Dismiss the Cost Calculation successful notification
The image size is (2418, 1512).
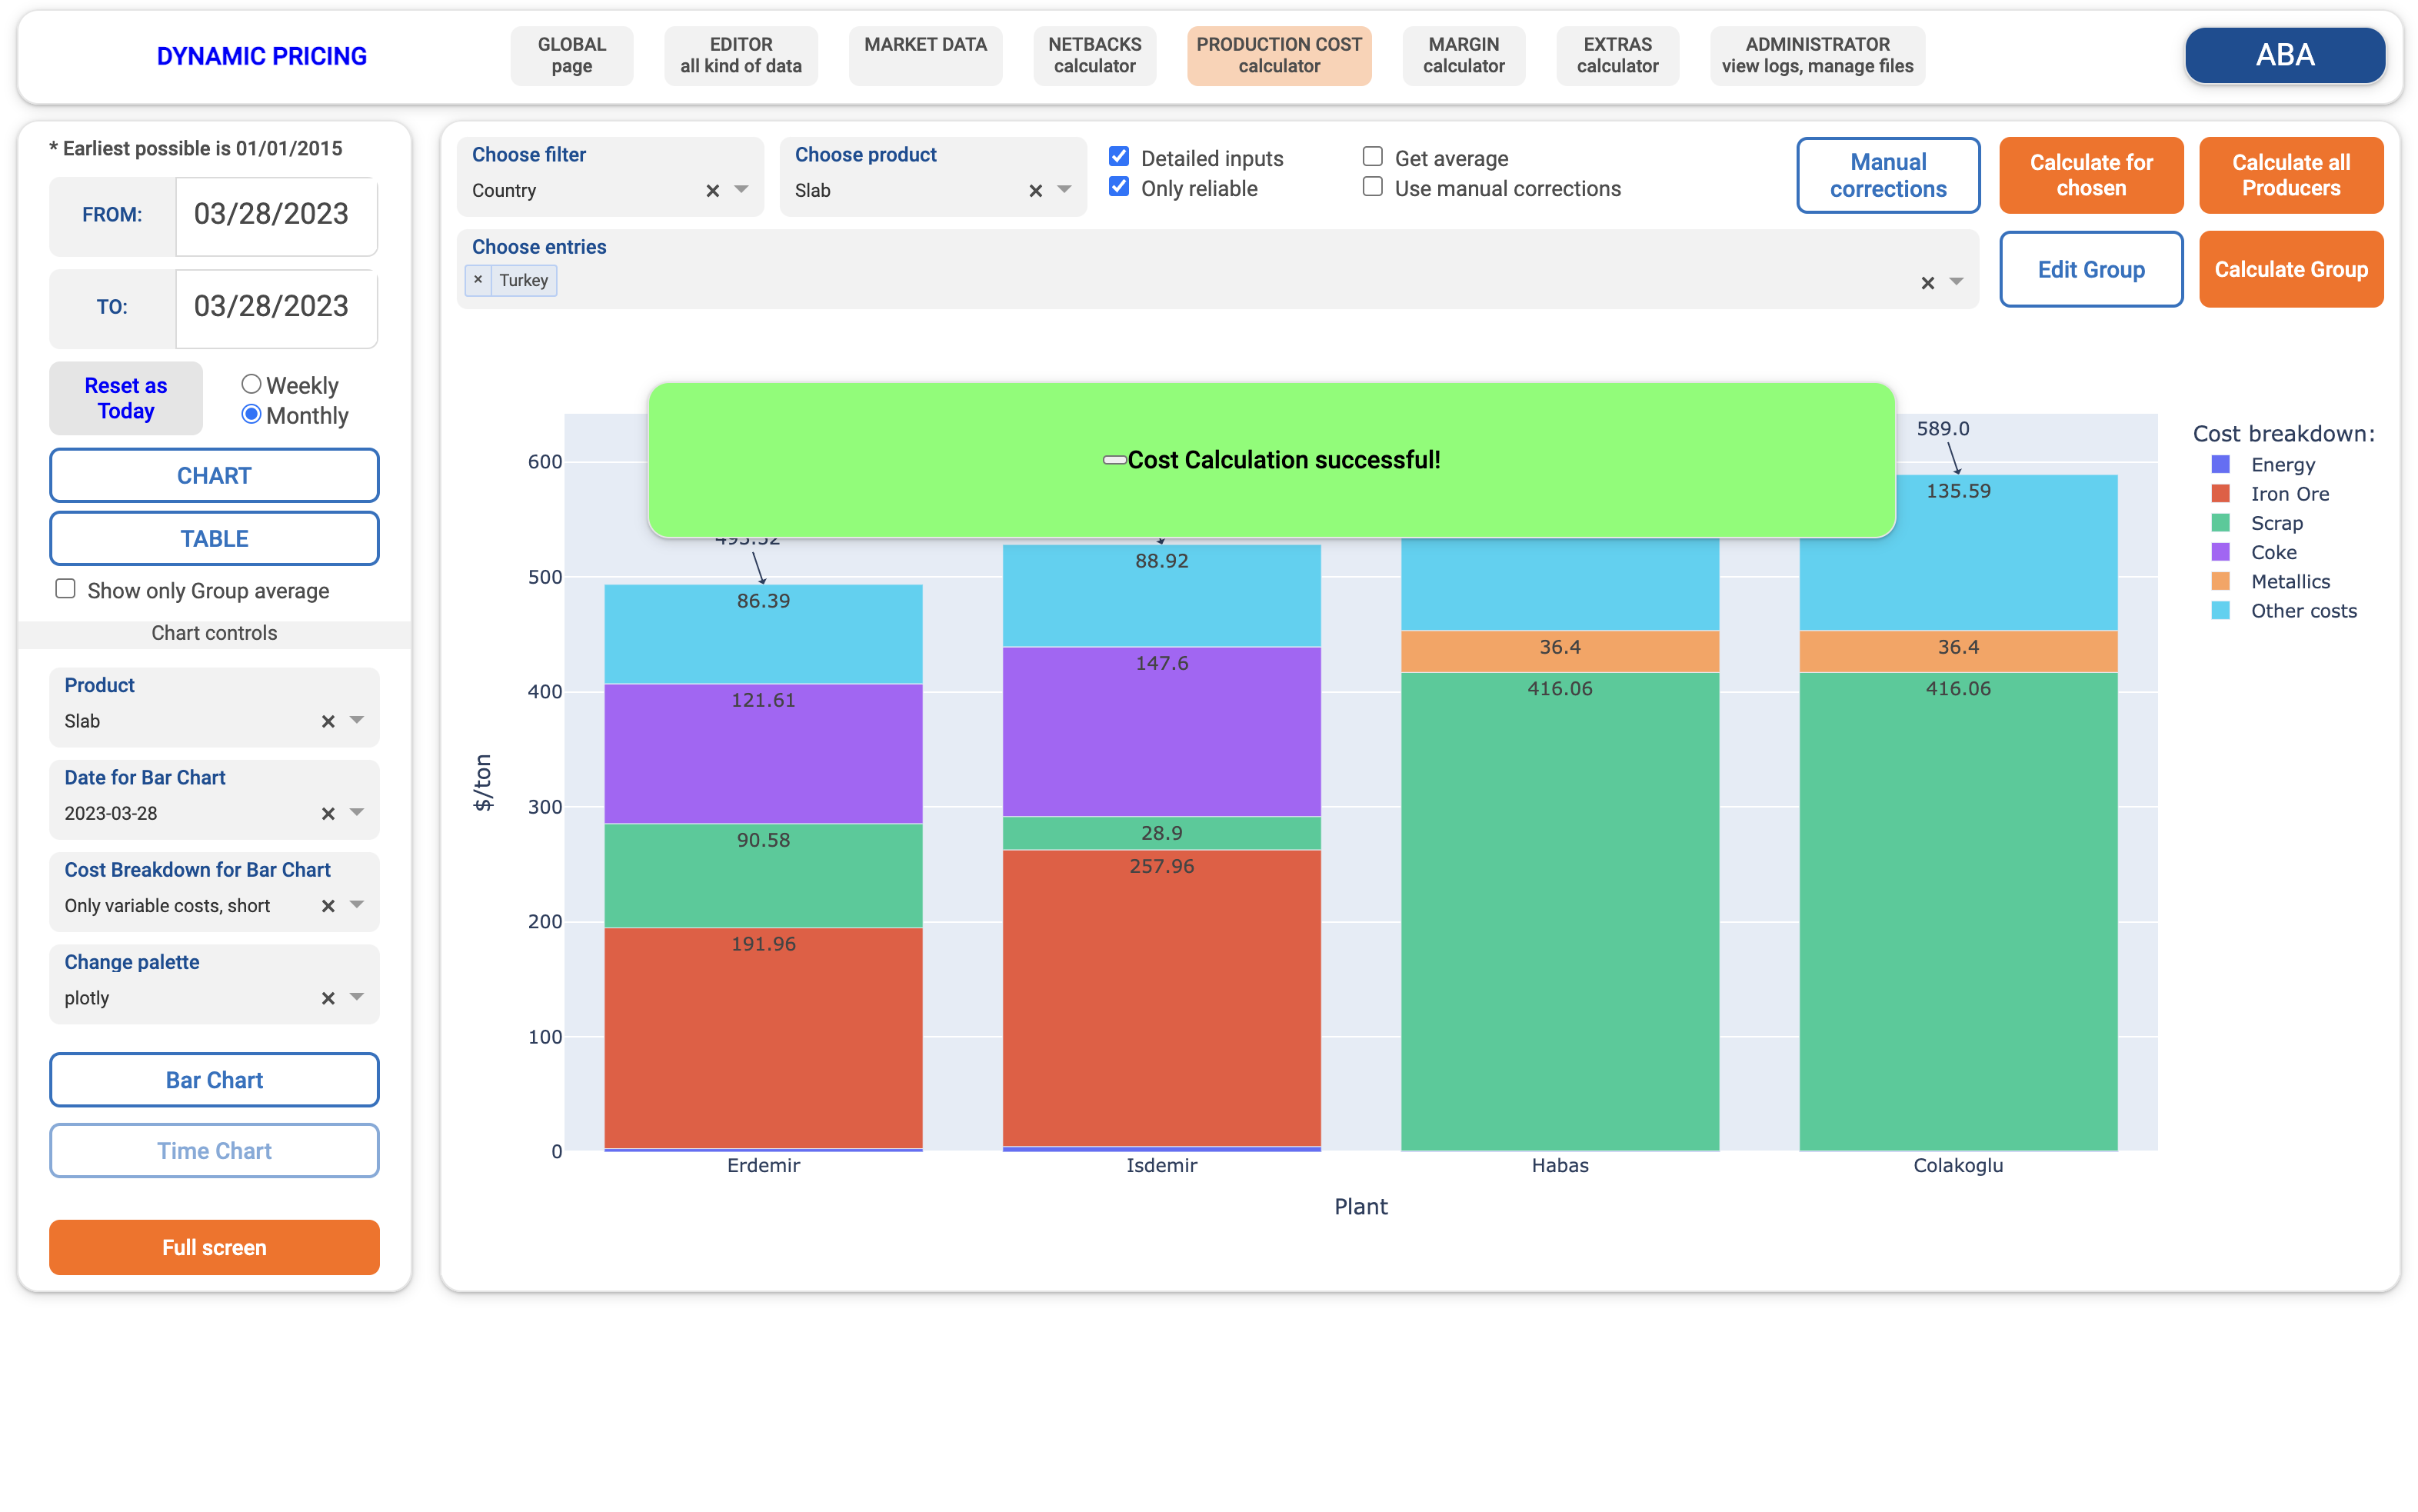coord(1114,460)
